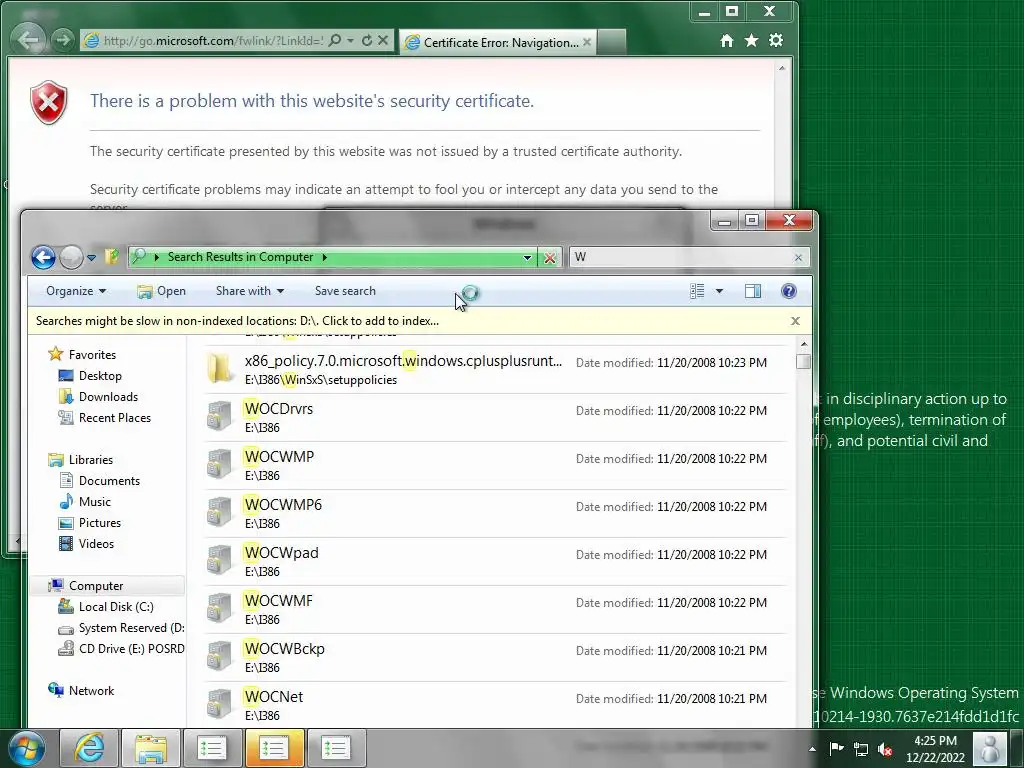Stop search with red X in address bar
The image size is (1024, 768).
coord(550,257)
